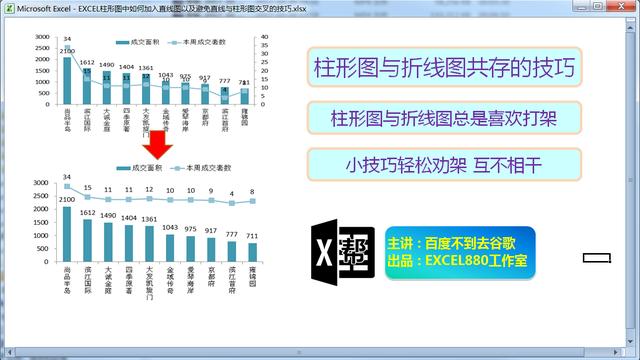This screenshot has width=640, height=360.
Task: Click the 3000 axis value in lower chart
Action: 41,182
